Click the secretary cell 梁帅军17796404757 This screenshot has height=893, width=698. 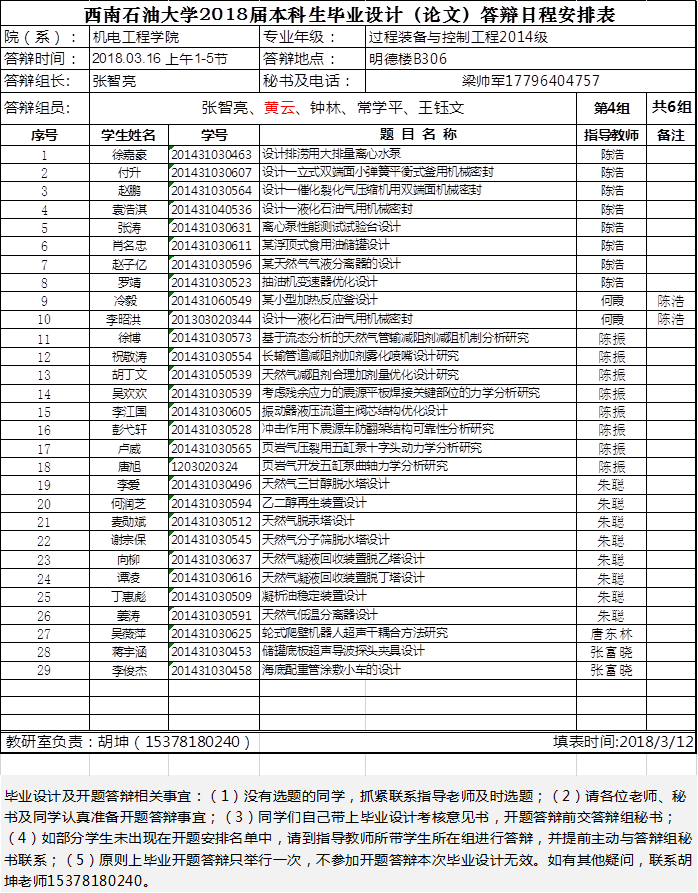click(x=530, y=81)
